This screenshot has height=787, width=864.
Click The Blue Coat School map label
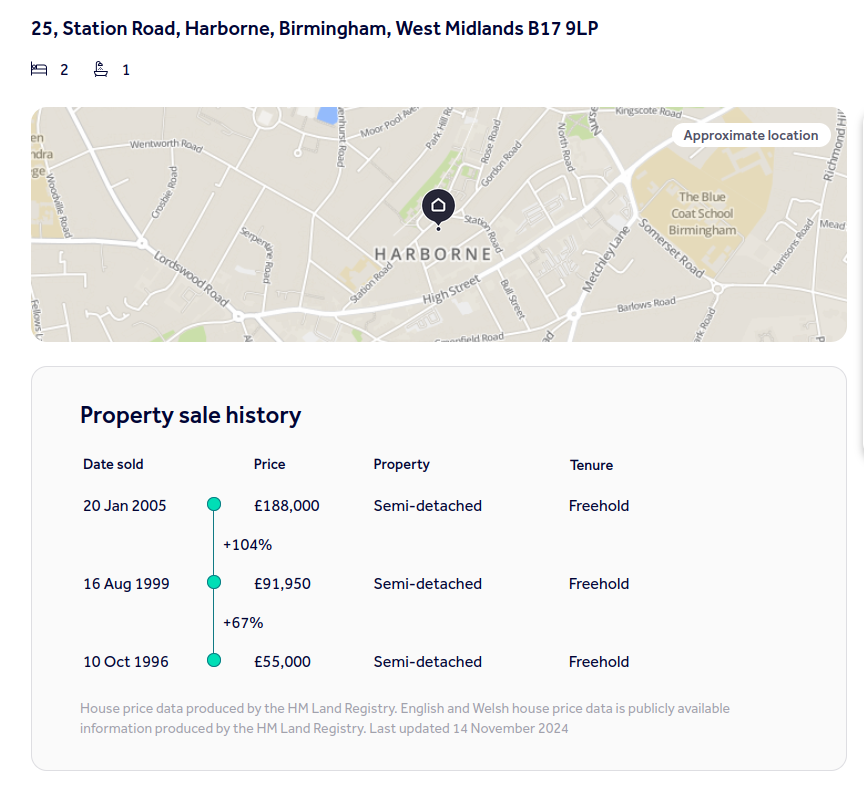[701, 213]
